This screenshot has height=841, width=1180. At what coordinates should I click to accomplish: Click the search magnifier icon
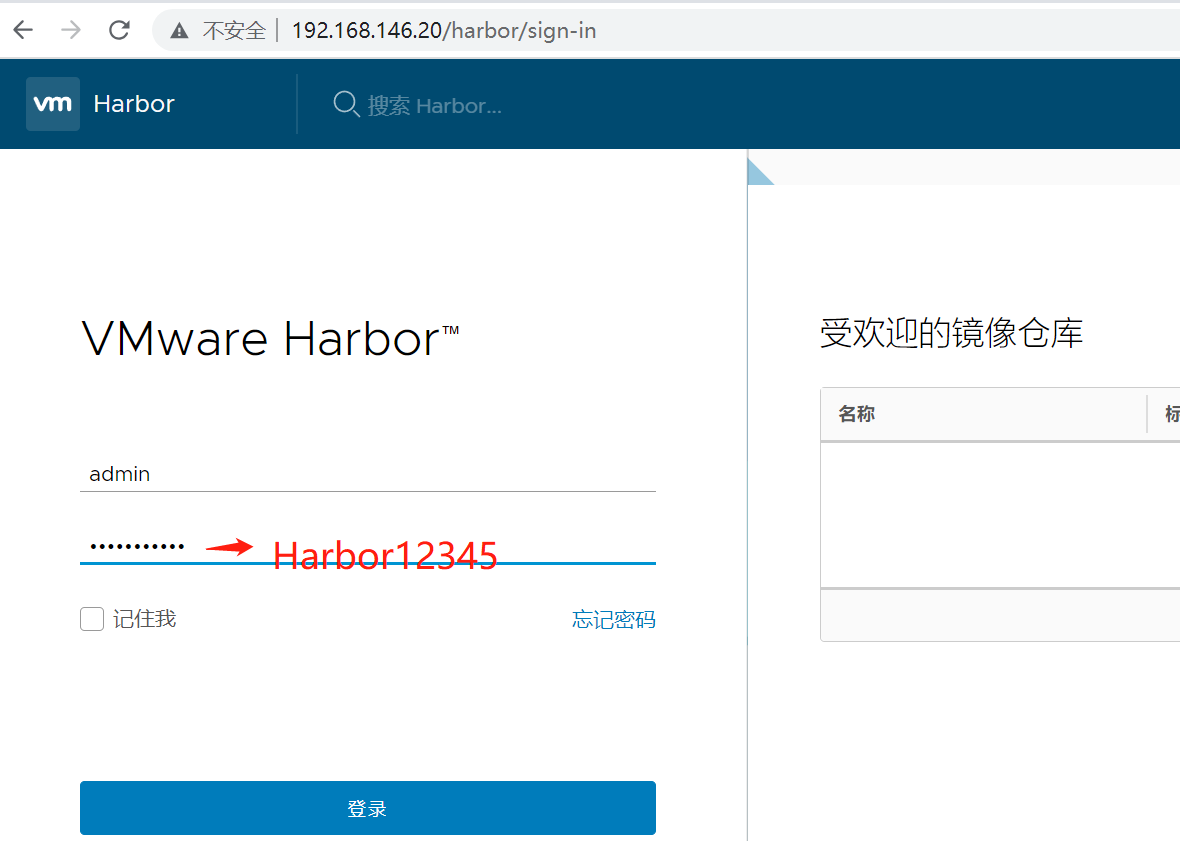pos(345,103)
